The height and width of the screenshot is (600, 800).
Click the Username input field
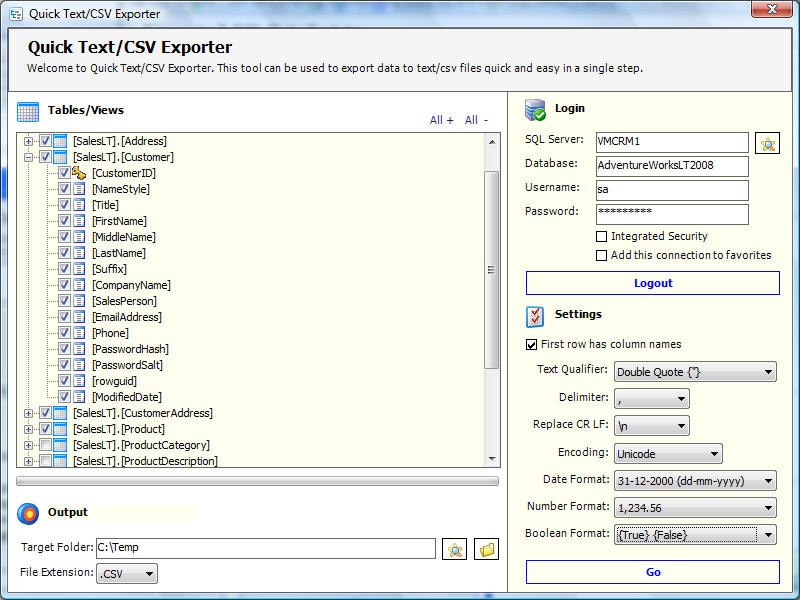[x=672, y=190]
